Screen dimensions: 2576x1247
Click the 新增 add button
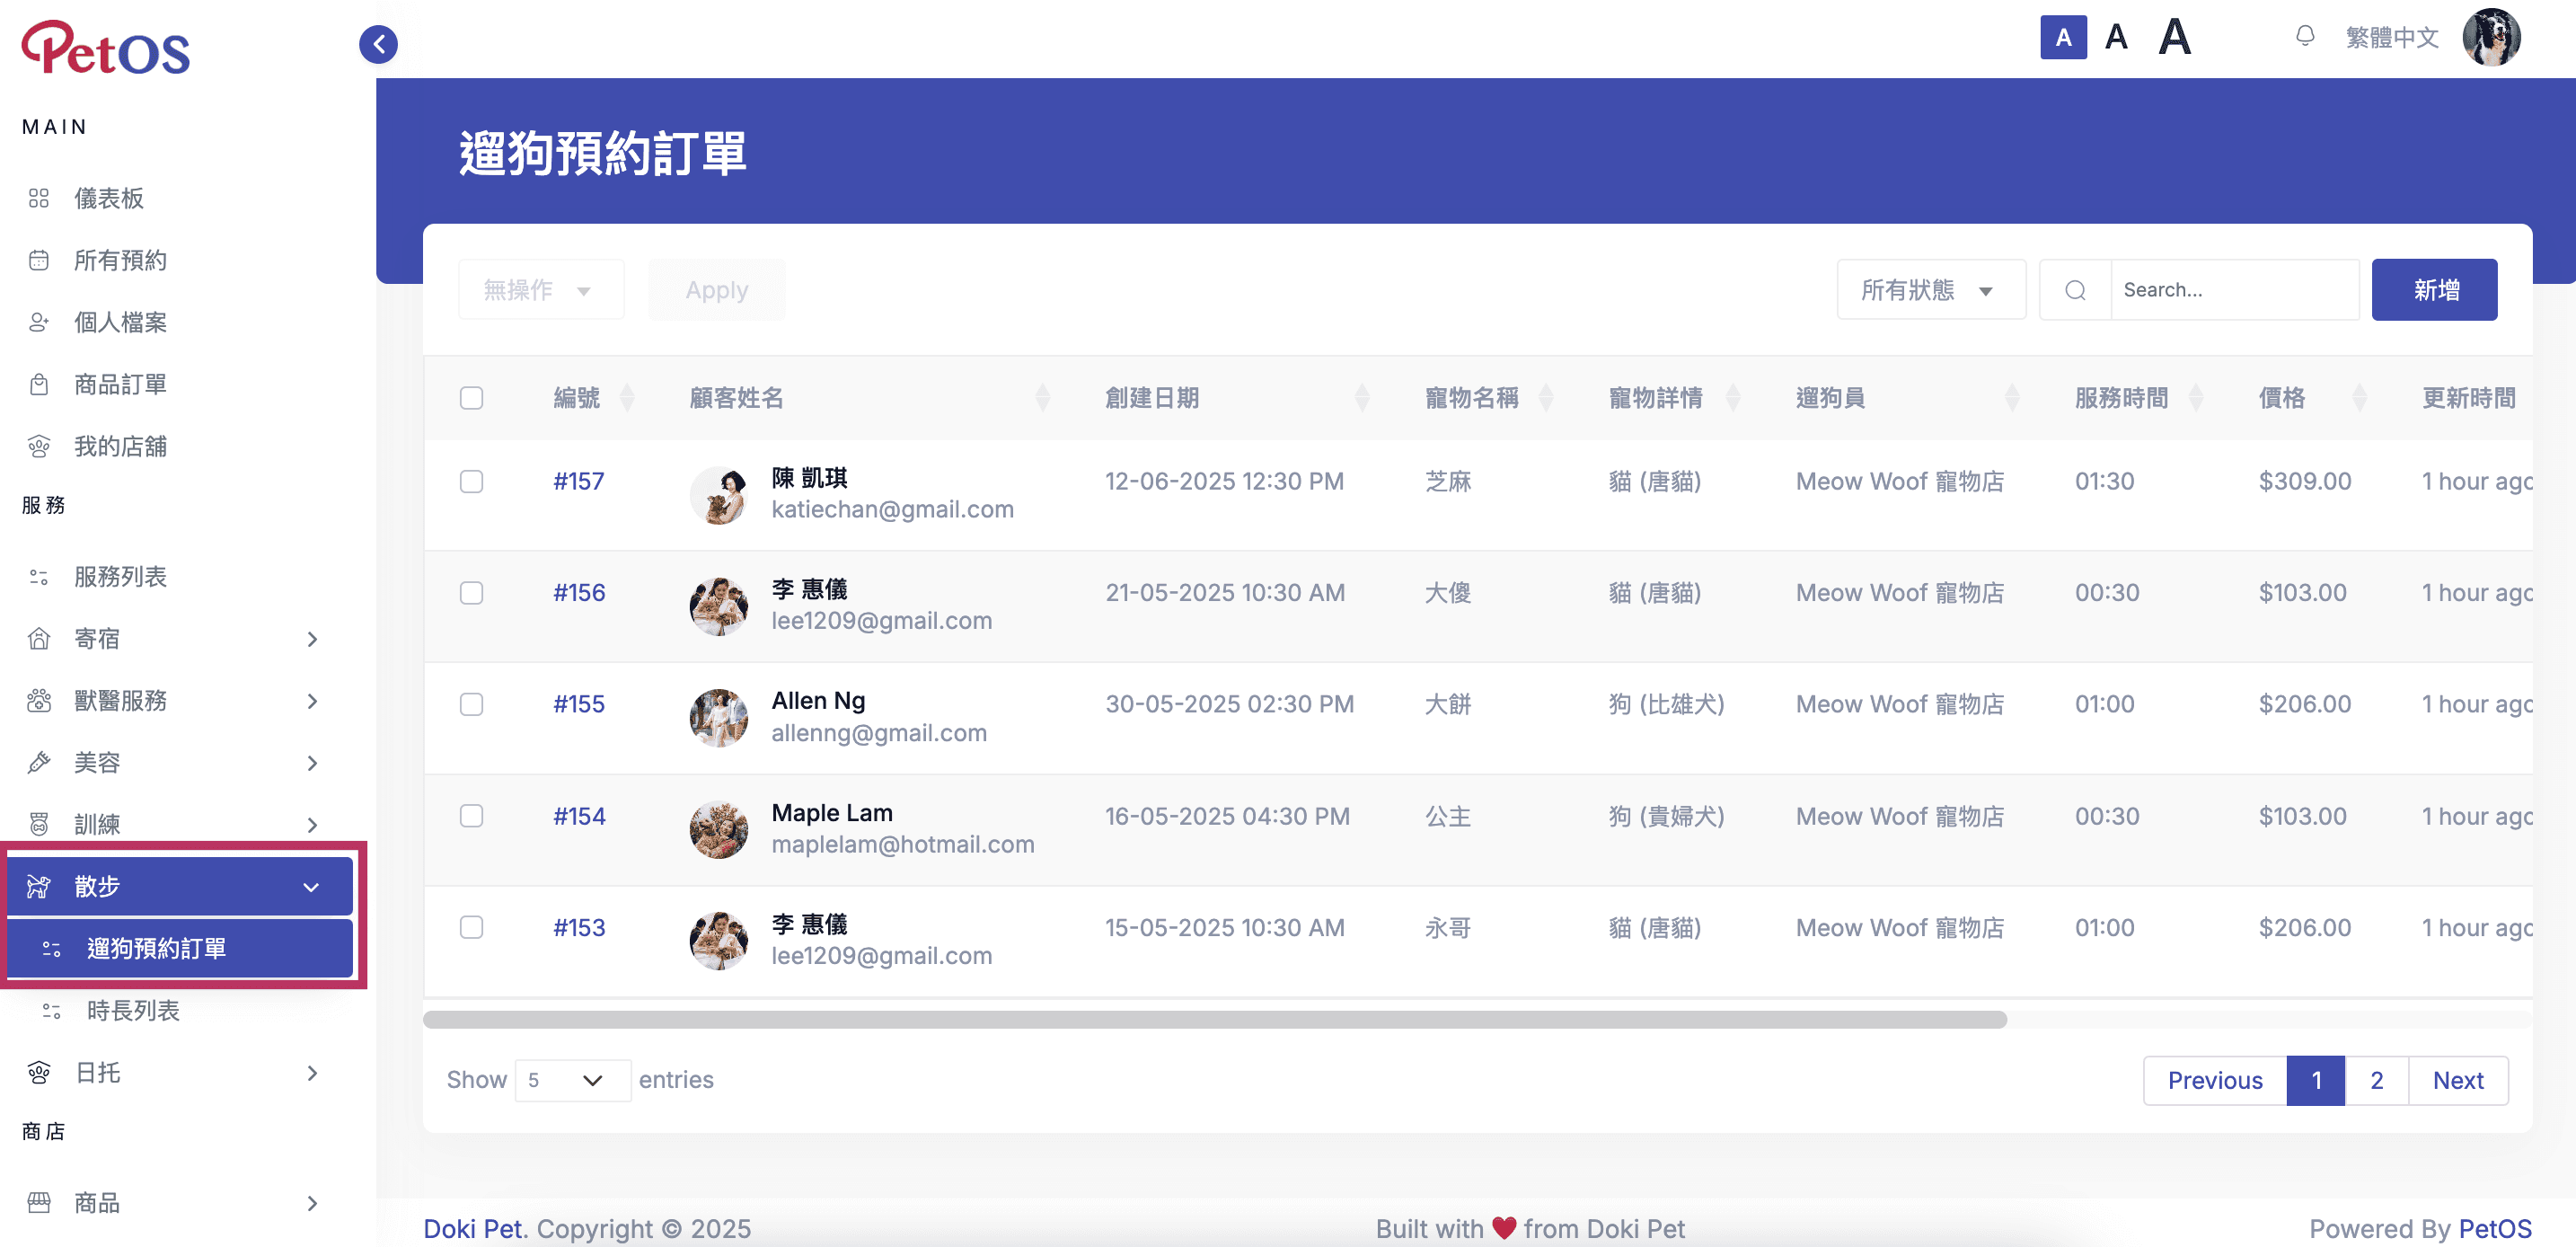[2434, 290]
